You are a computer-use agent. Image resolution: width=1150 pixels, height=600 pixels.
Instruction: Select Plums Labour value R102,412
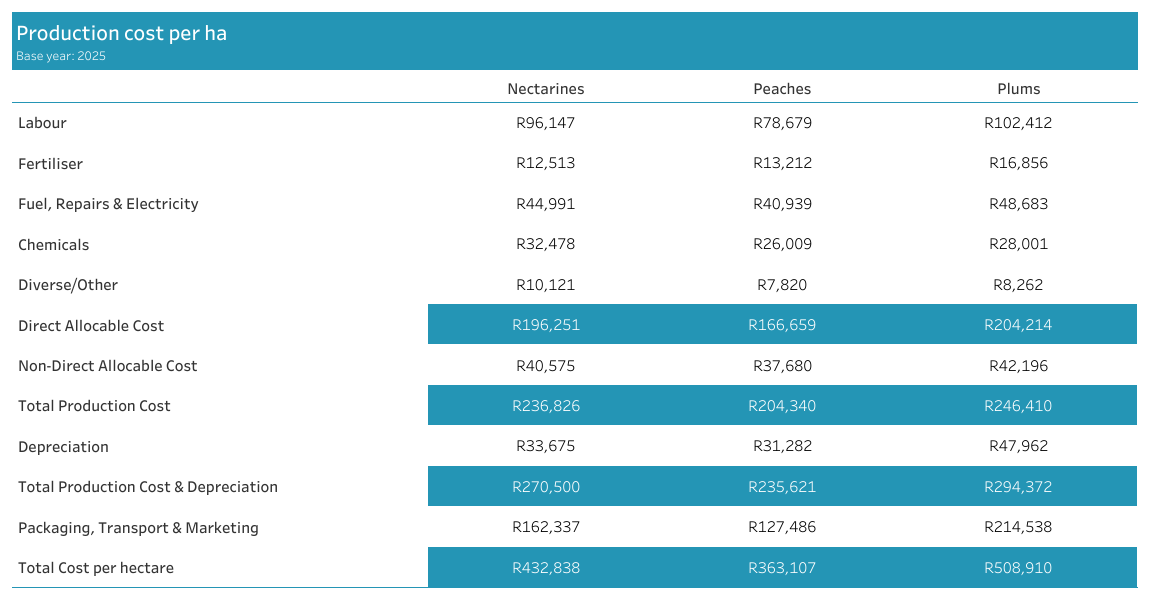[x=1018, y=123]
